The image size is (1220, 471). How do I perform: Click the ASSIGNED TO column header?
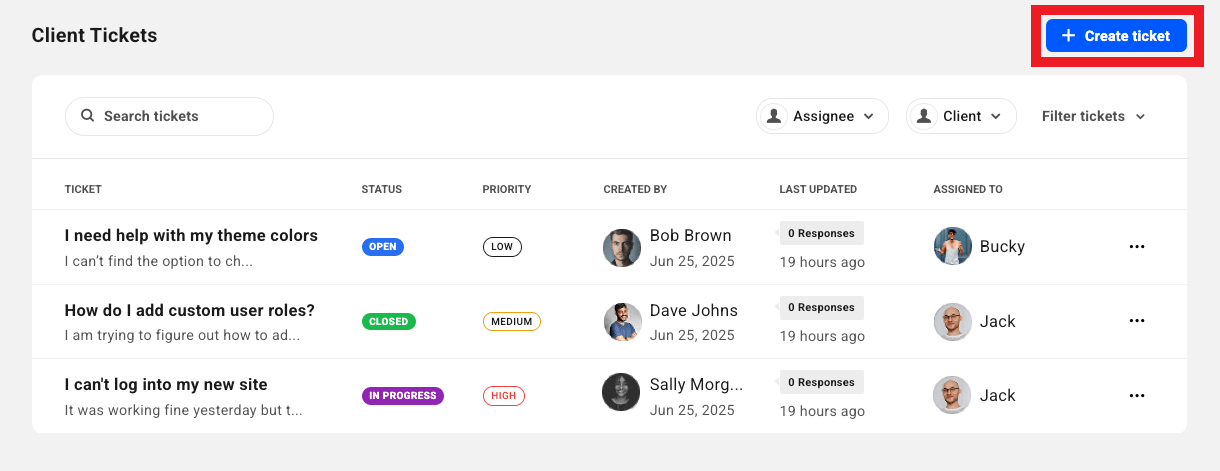point(968,189)
